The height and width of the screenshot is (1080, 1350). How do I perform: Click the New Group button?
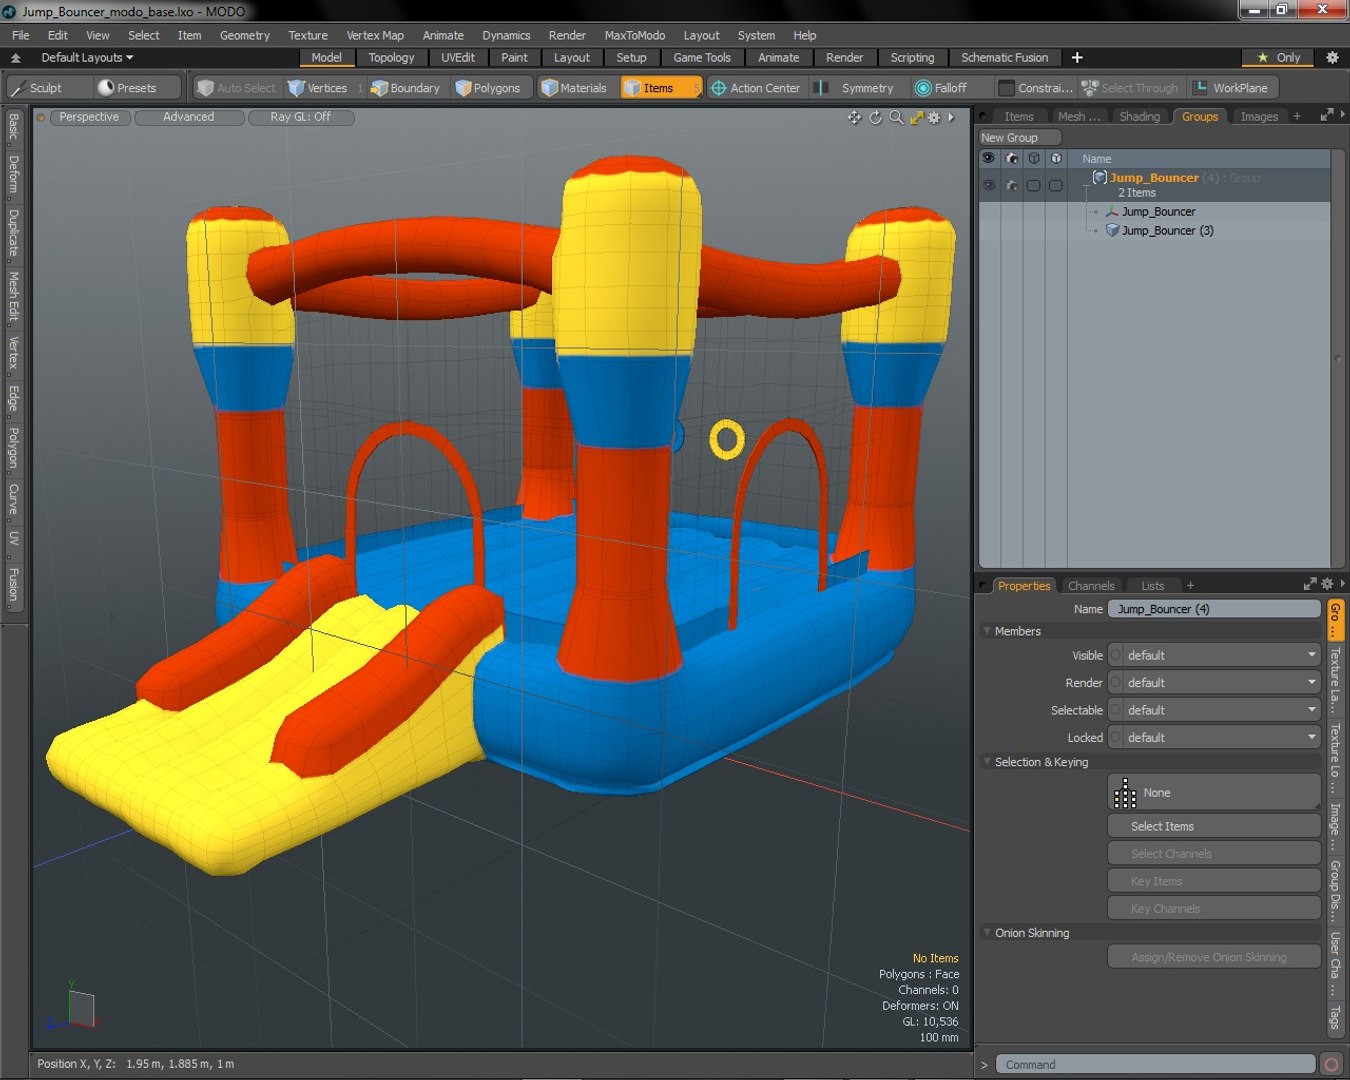click(1019, 138)
